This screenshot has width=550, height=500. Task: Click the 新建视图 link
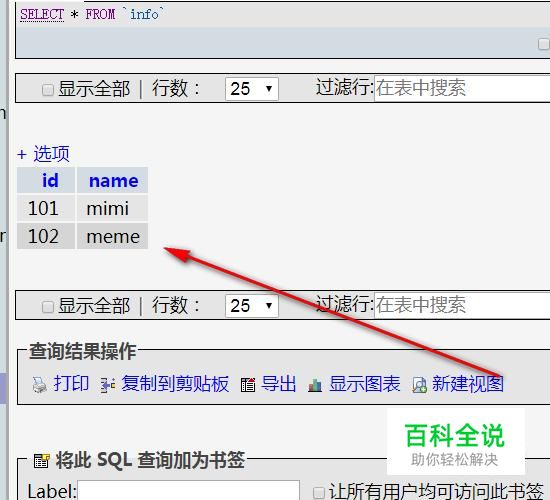tap(468, 383)
